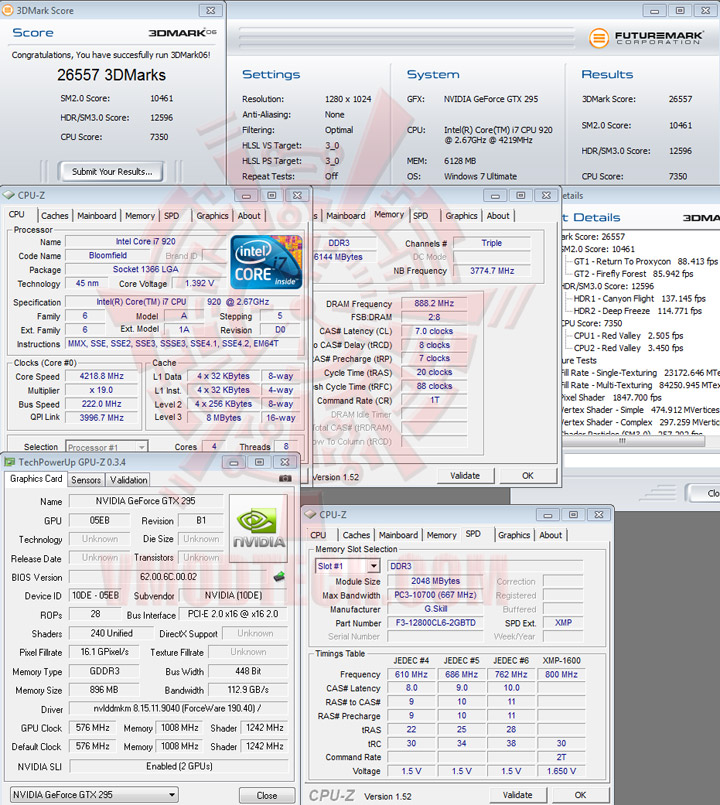The width and height of the screenshot is (720, 805).
Task: Click the Part Number field F3-12800CL6-2GBTD
Action: (435, 623)
